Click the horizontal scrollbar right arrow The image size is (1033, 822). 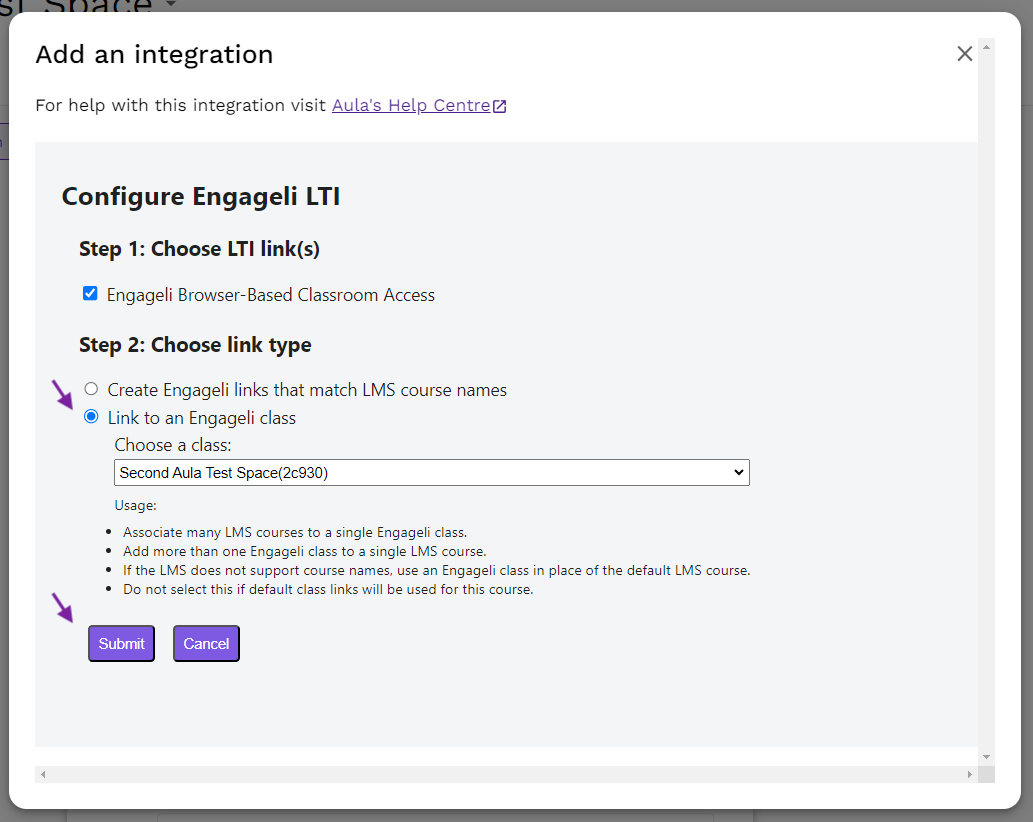pyautogui.click(x=969, y=775)
